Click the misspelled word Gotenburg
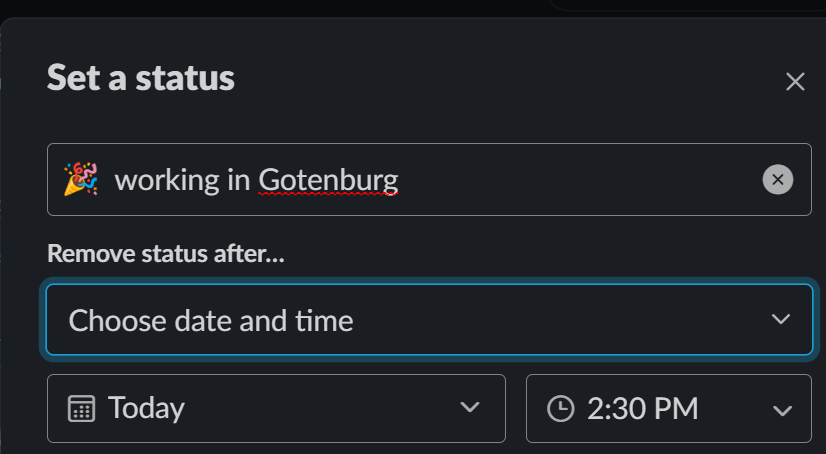Image resolution: width=826 pixels, height=454 pixels. click(328, 180)
